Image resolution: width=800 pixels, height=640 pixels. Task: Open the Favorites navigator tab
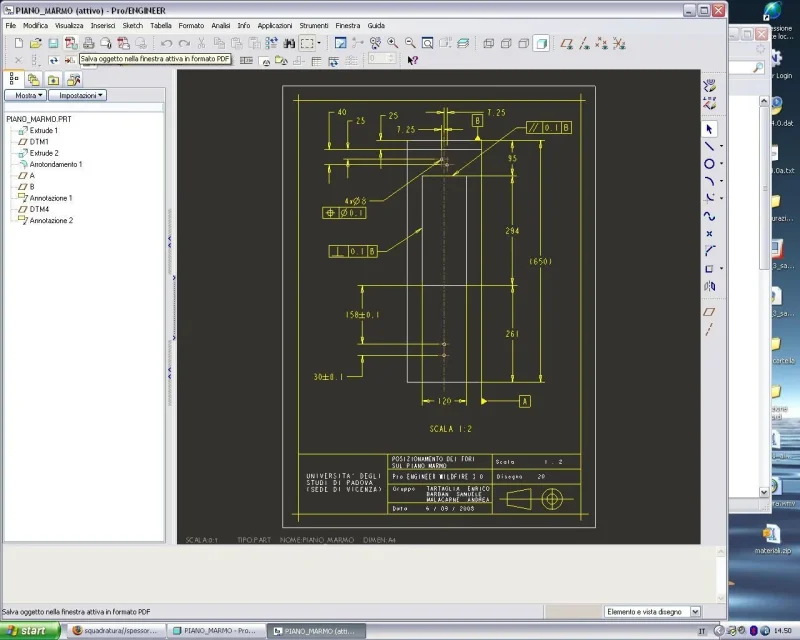pyautogui.click(x=54, y=80)
